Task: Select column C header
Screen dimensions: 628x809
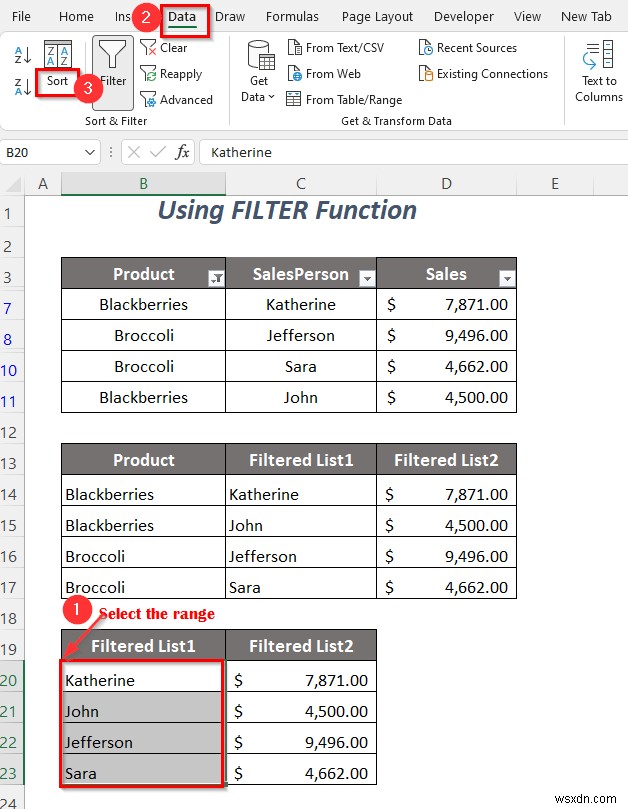Action: [x=301, y=184]
